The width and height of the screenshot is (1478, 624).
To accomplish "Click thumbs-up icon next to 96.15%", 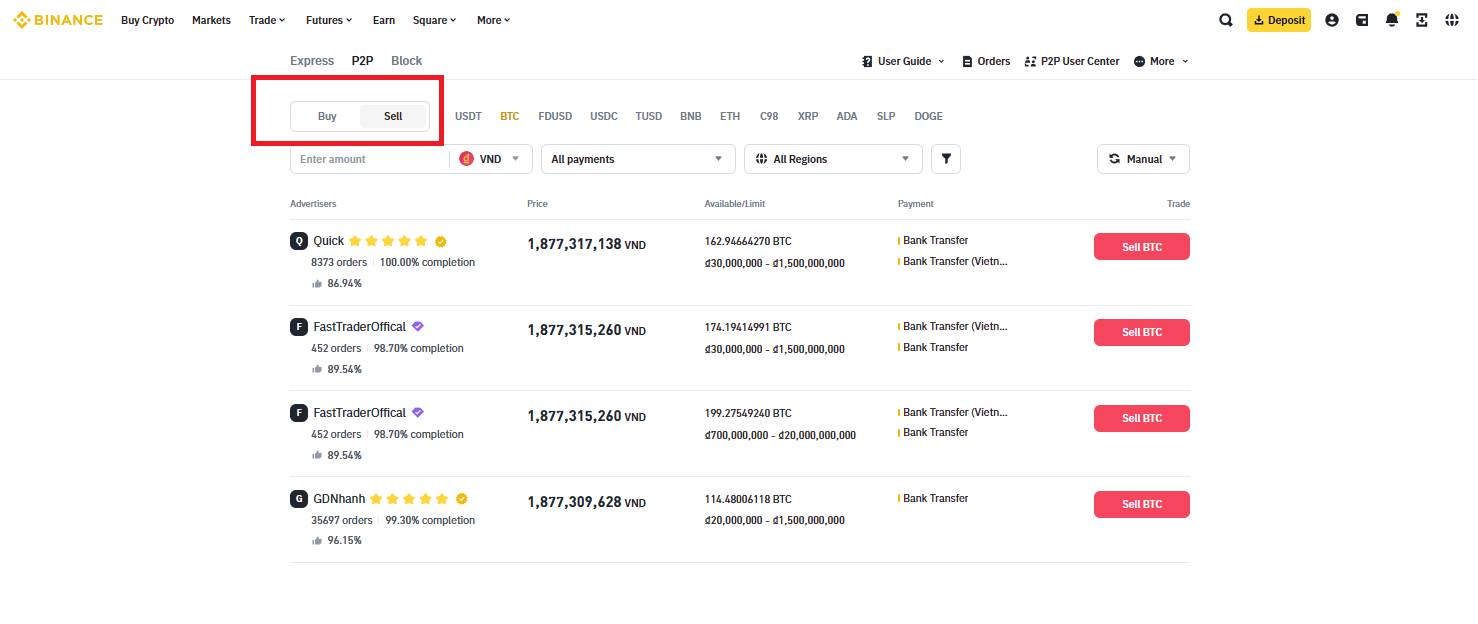I will click(317, 541).
